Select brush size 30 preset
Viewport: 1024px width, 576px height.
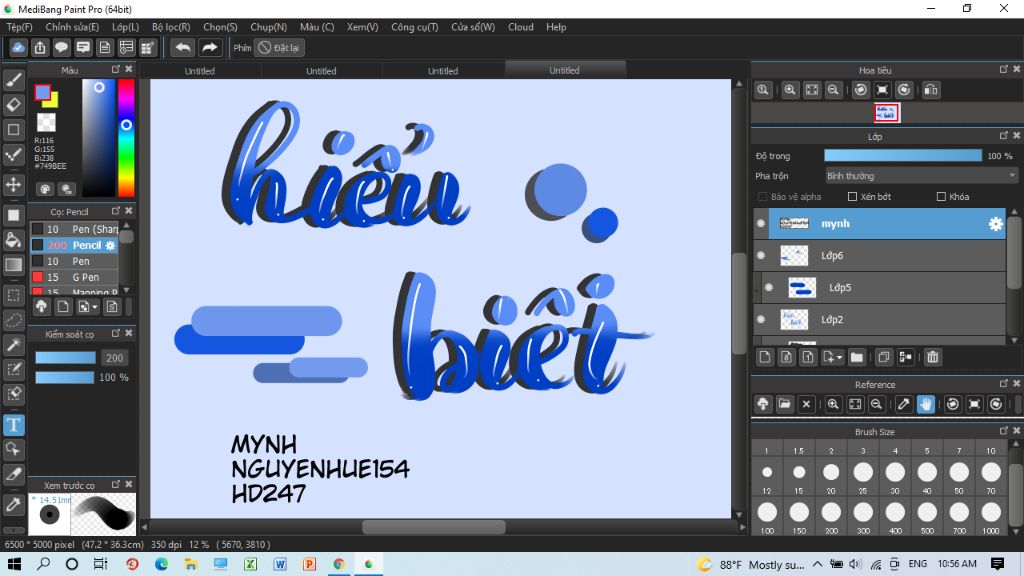(x=895, y=472)
